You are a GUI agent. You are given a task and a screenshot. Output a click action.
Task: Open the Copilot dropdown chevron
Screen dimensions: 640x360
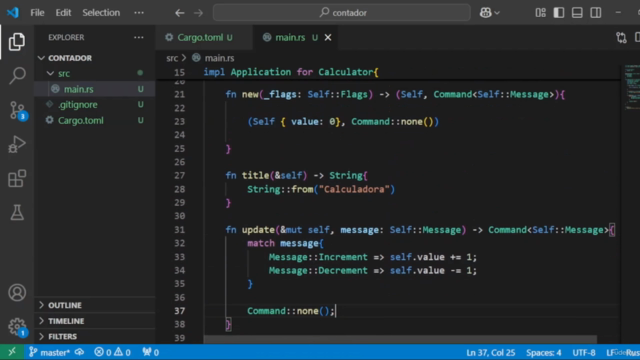coord(497,13)
